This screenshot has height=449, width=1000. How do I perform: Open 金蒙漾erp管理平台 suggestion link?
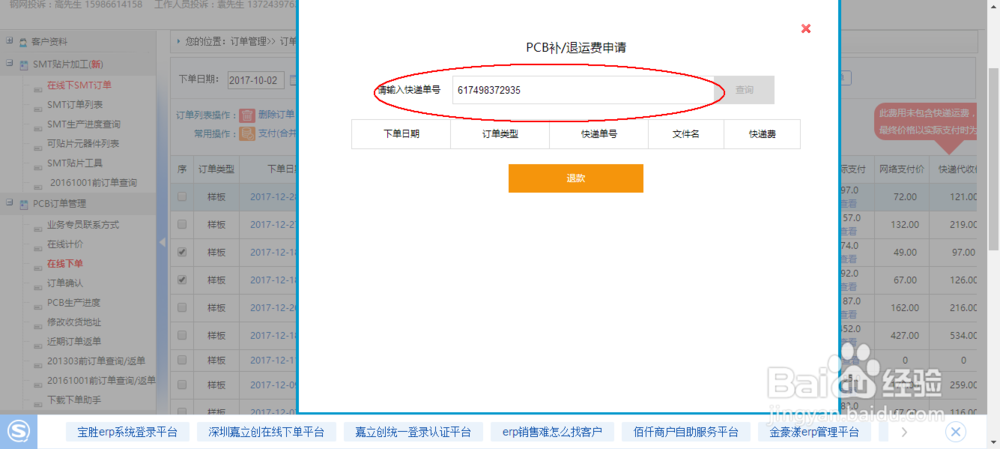[x=814, y=432]
